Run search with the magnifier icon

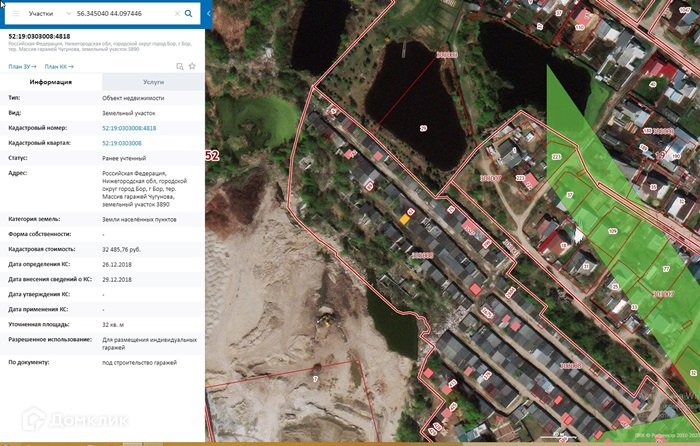pyautogui.click(x=188, y=13)
